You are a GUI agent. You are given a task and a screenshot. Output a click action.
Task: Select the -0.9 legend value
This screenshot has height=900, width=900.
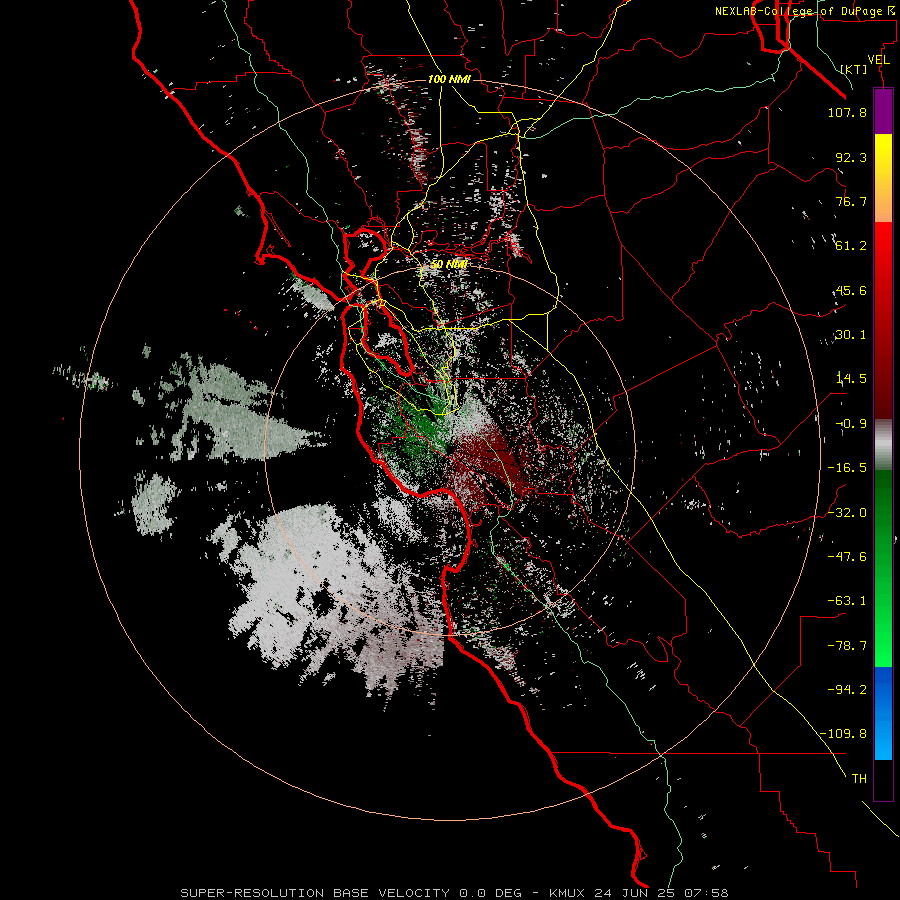pyautogui.click(x=851, y=424)
